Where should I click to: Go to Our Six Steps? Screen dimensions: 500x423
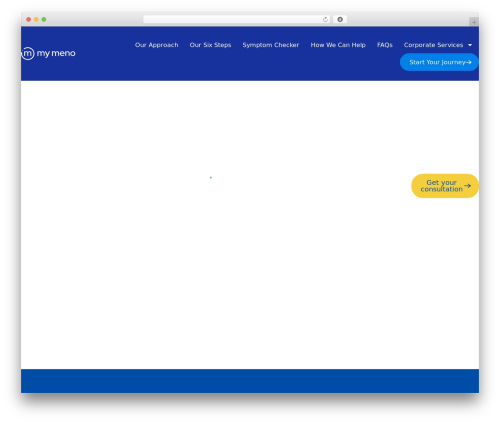pyautogui.click(x=210, y=45)
